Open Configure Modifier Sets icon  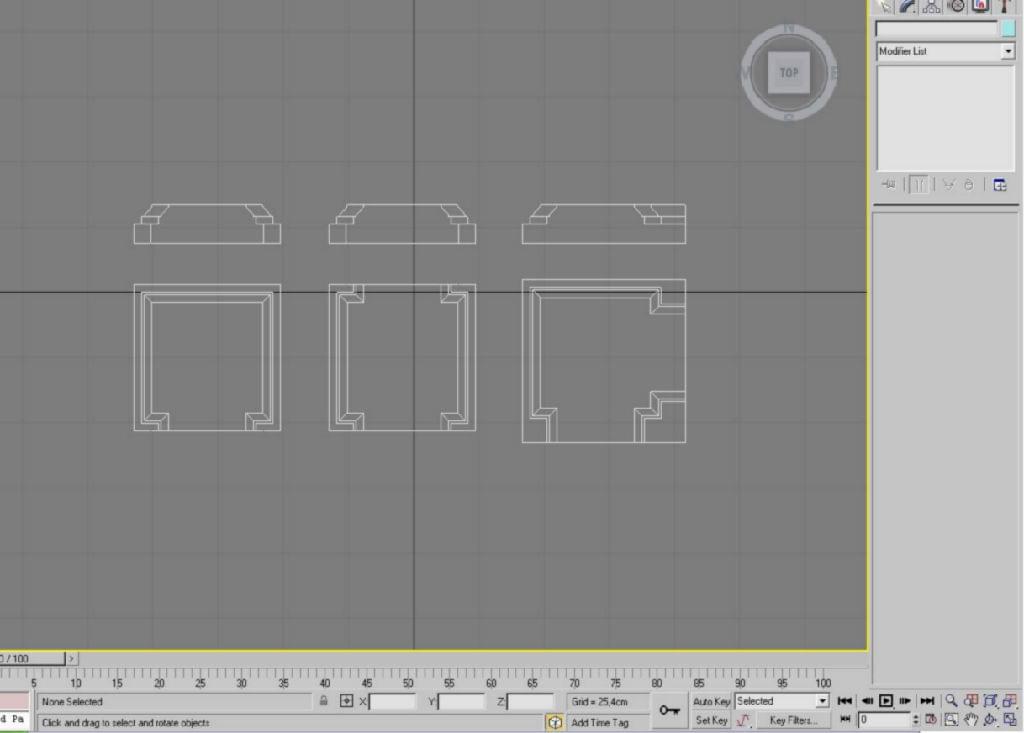1000,185
